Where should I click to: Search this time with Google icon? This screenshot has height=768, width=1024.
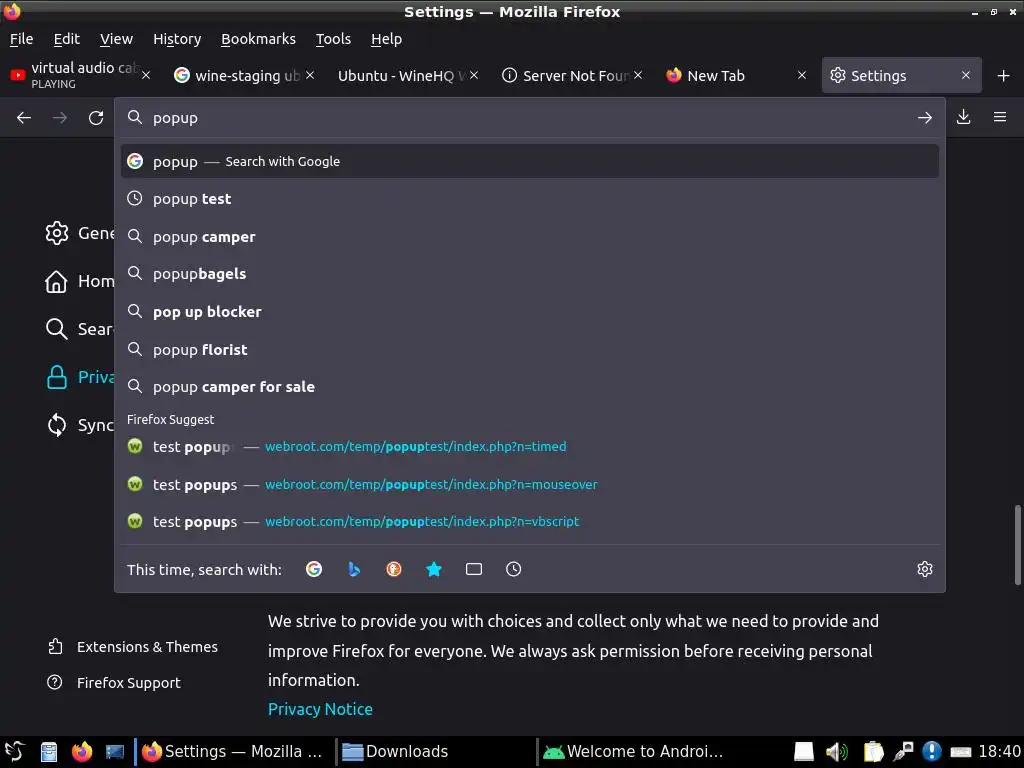point(314,569)
